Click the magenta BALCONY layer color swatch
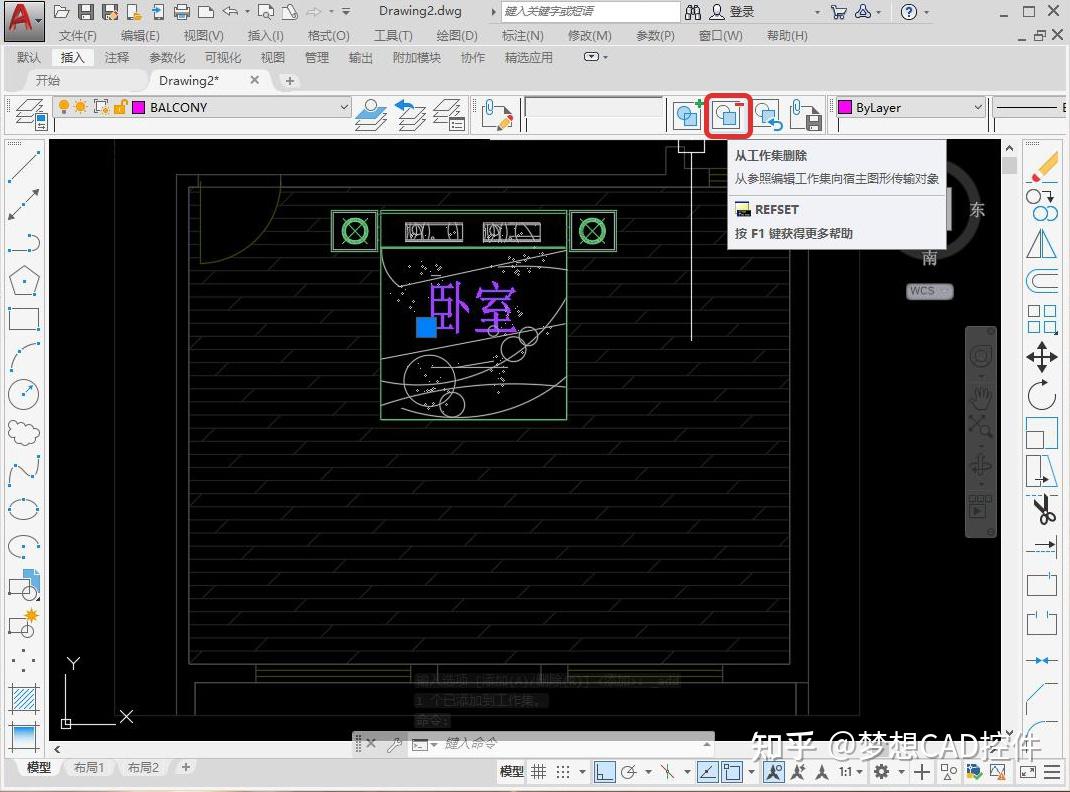 [x=139, y=107]
